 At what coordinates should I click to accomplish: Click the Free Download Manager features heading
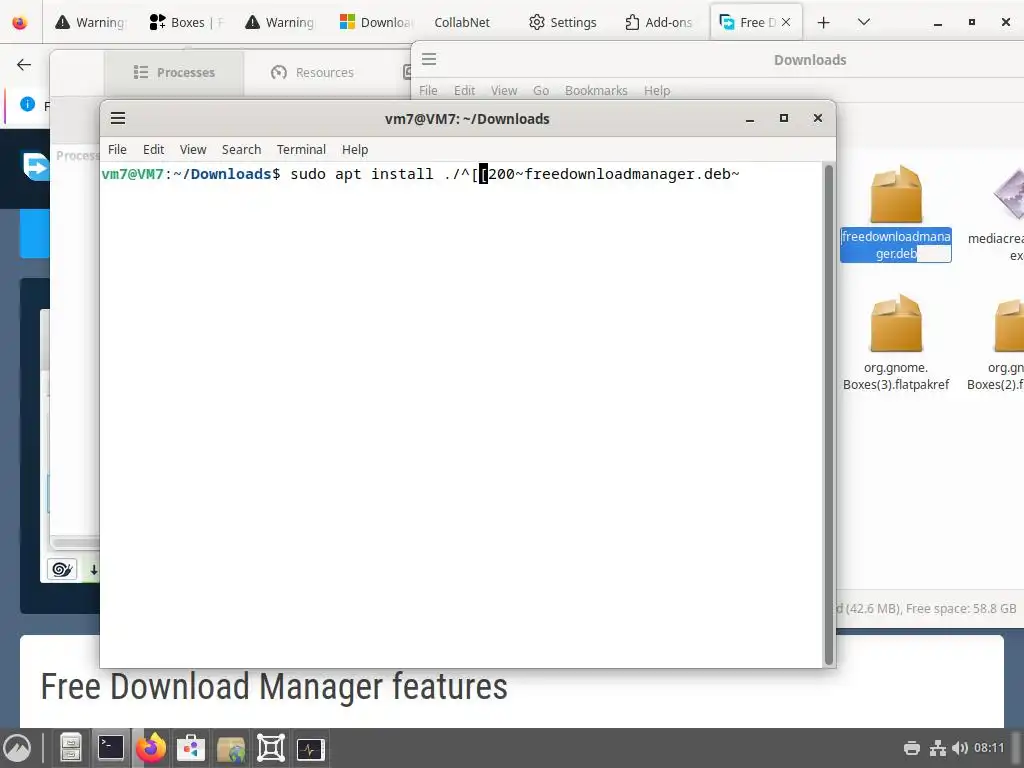274,686
